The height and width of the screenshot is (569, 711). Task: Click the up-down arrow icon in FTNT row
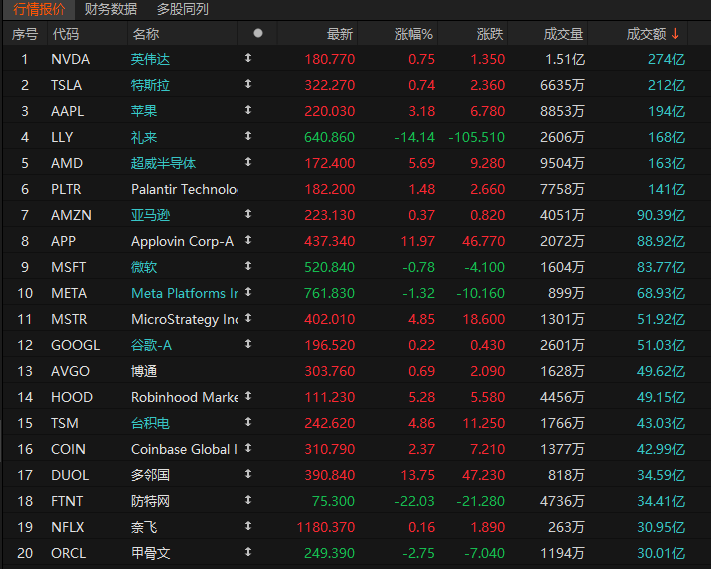(248, 500)
